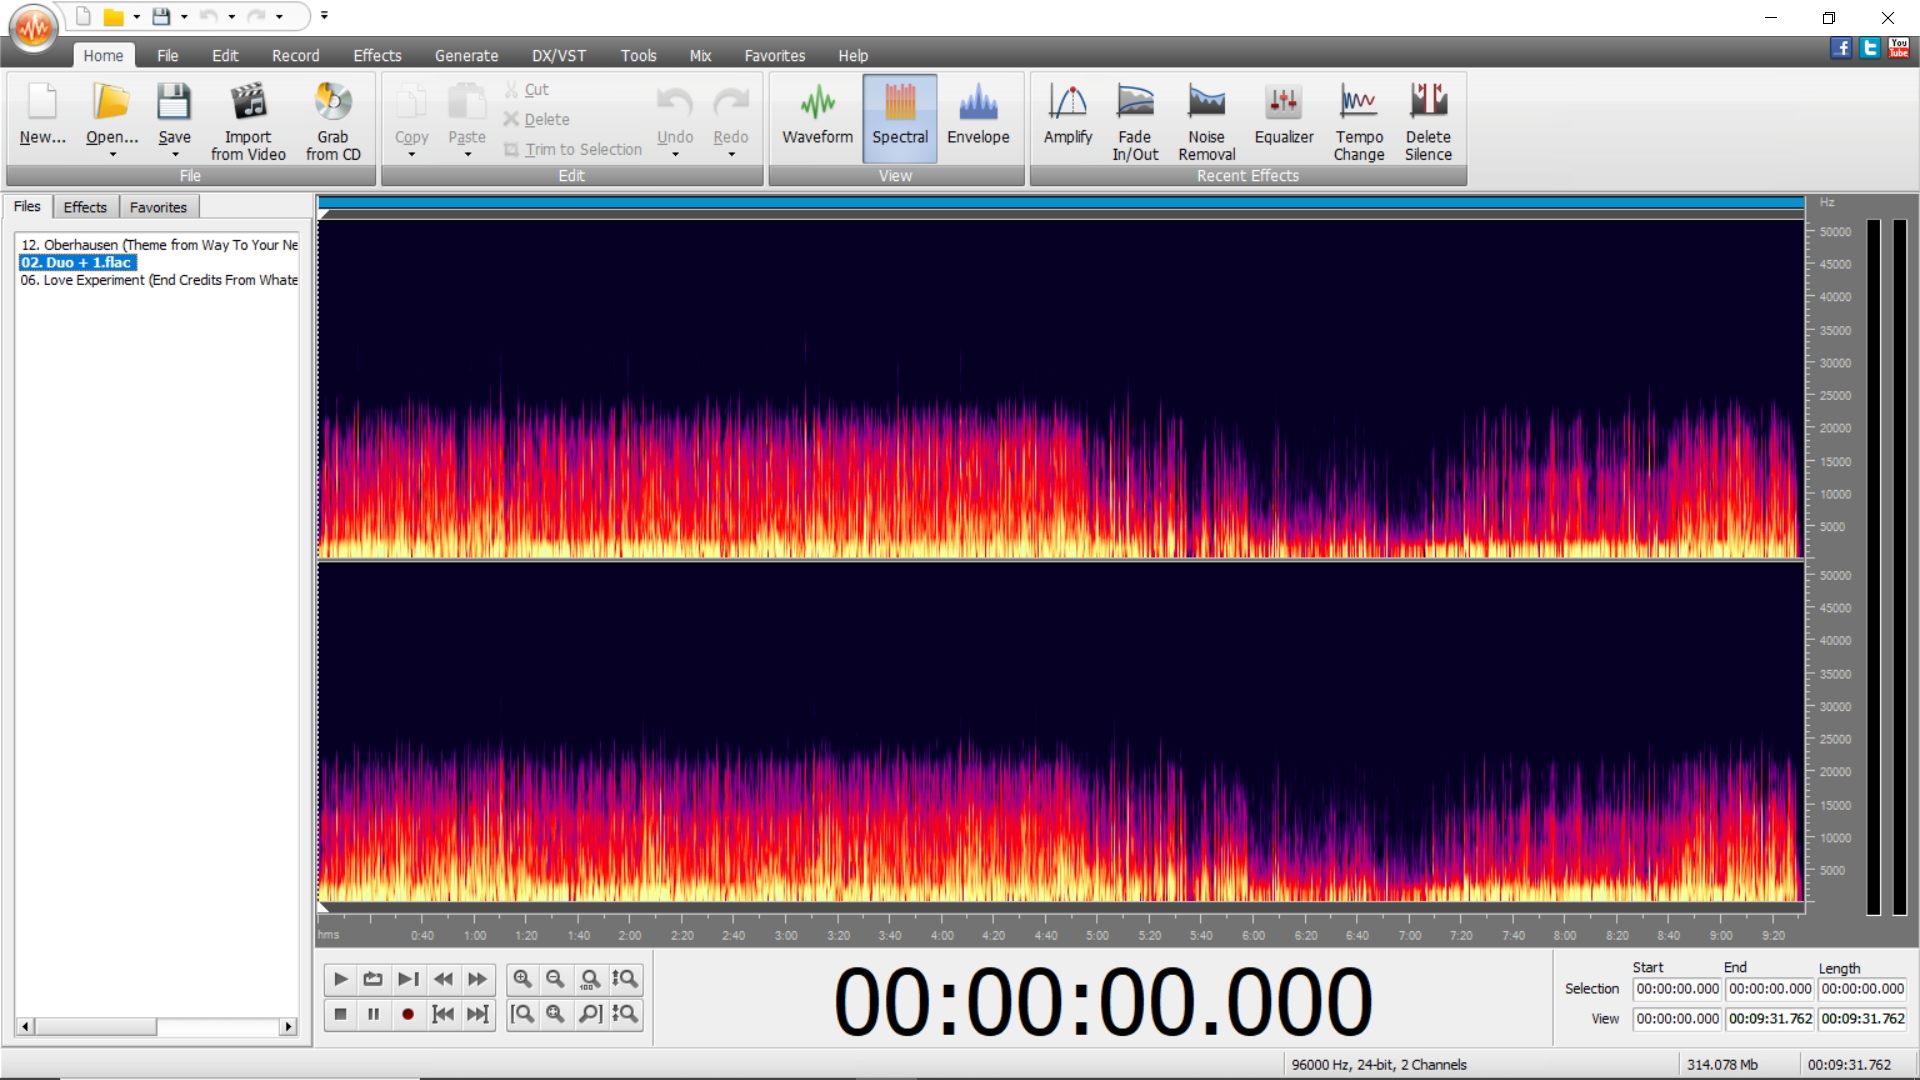Viewport: 1920px width, 1080px height.
Task: Expand the Save dropdown arrow
Action: [175, 155]
